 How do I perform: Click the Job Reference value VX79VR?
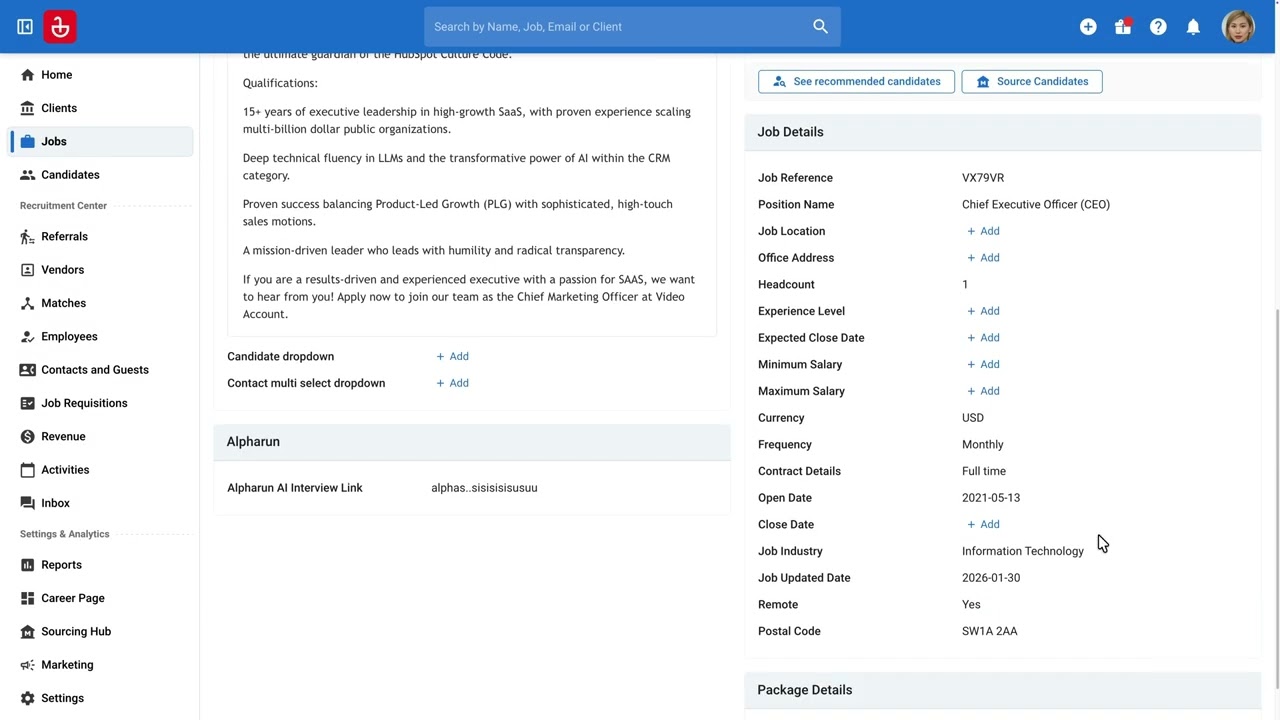[x=983, y=178]
